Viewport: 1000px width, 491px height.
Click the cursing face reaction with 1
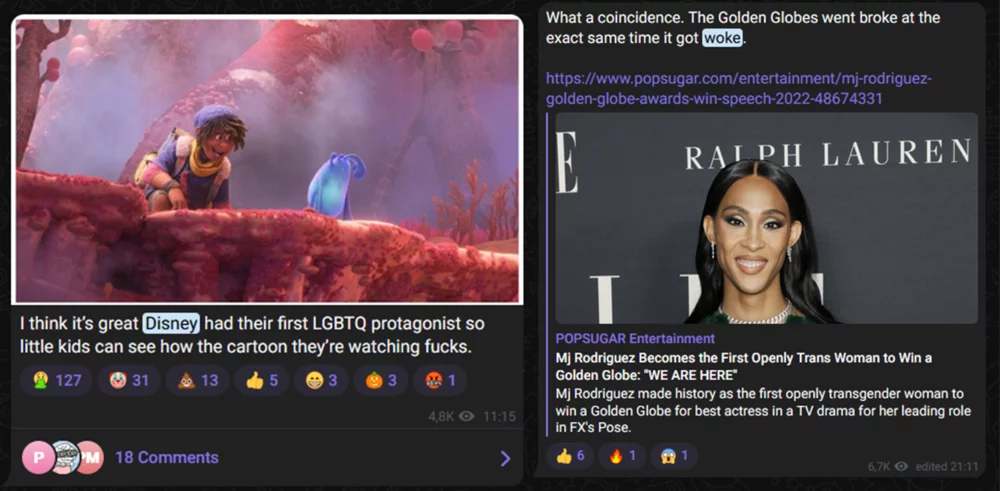440,381
